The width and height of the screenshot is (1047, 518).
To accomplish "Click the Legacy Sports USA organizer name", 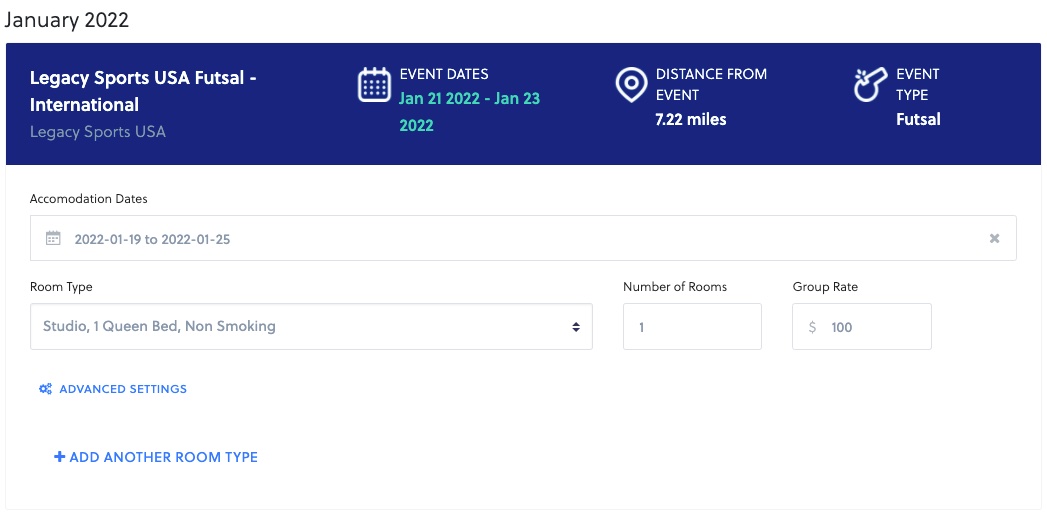I will 98,132.
